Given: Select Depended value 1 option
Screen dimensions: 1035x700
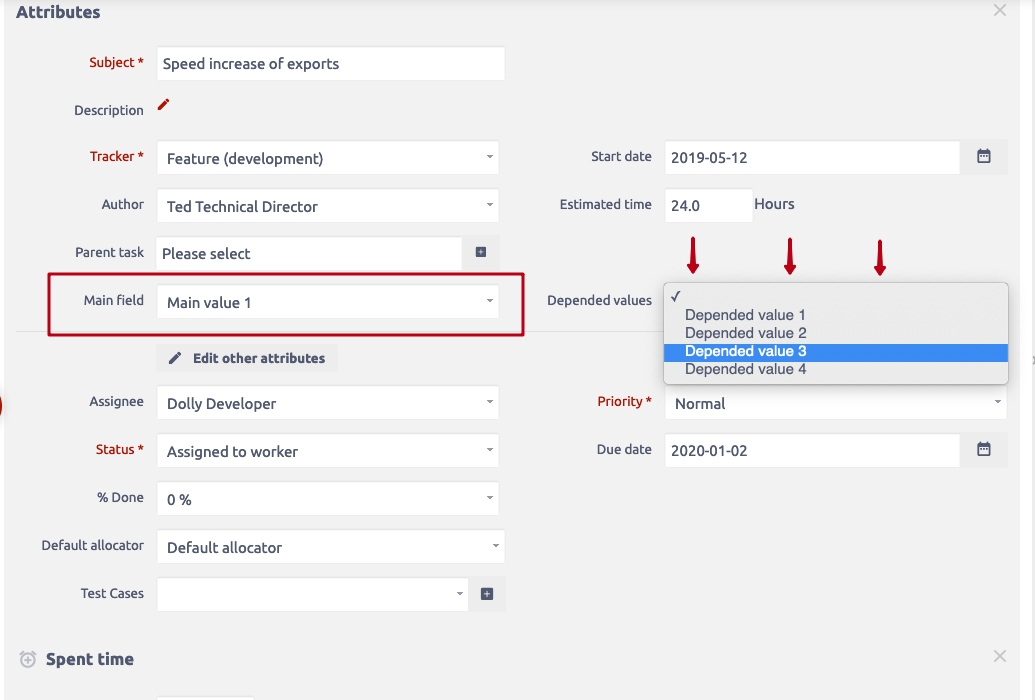Looking at the screenshot, I should click(745, 315).
